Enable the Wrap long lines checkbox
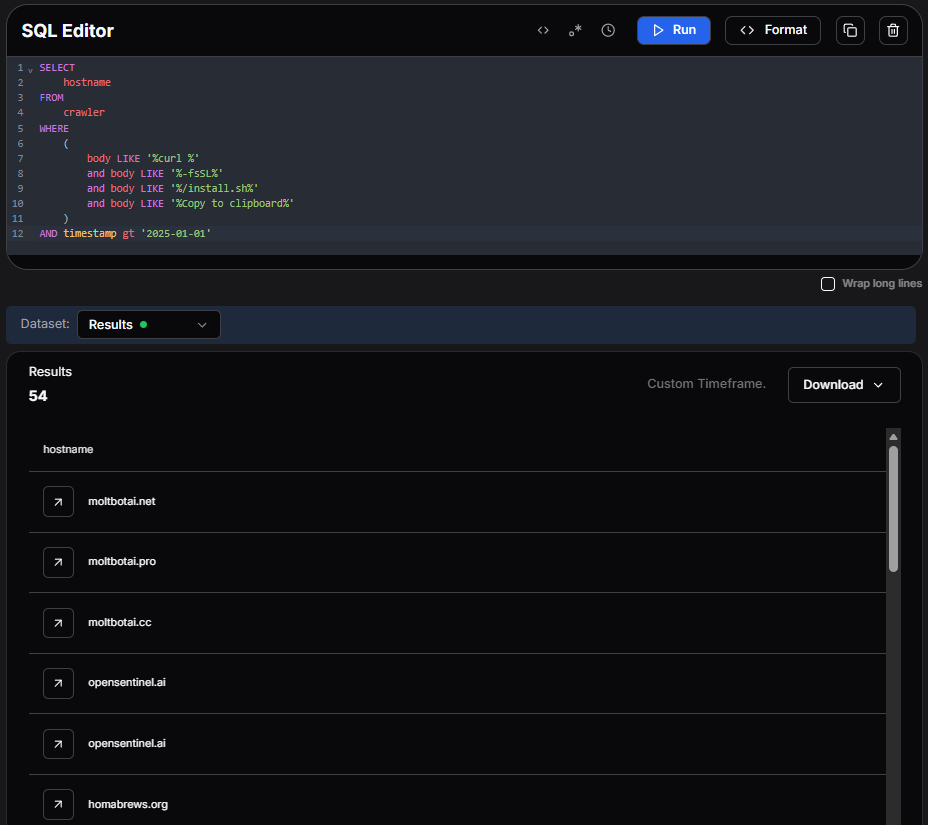 coord(828,284)
